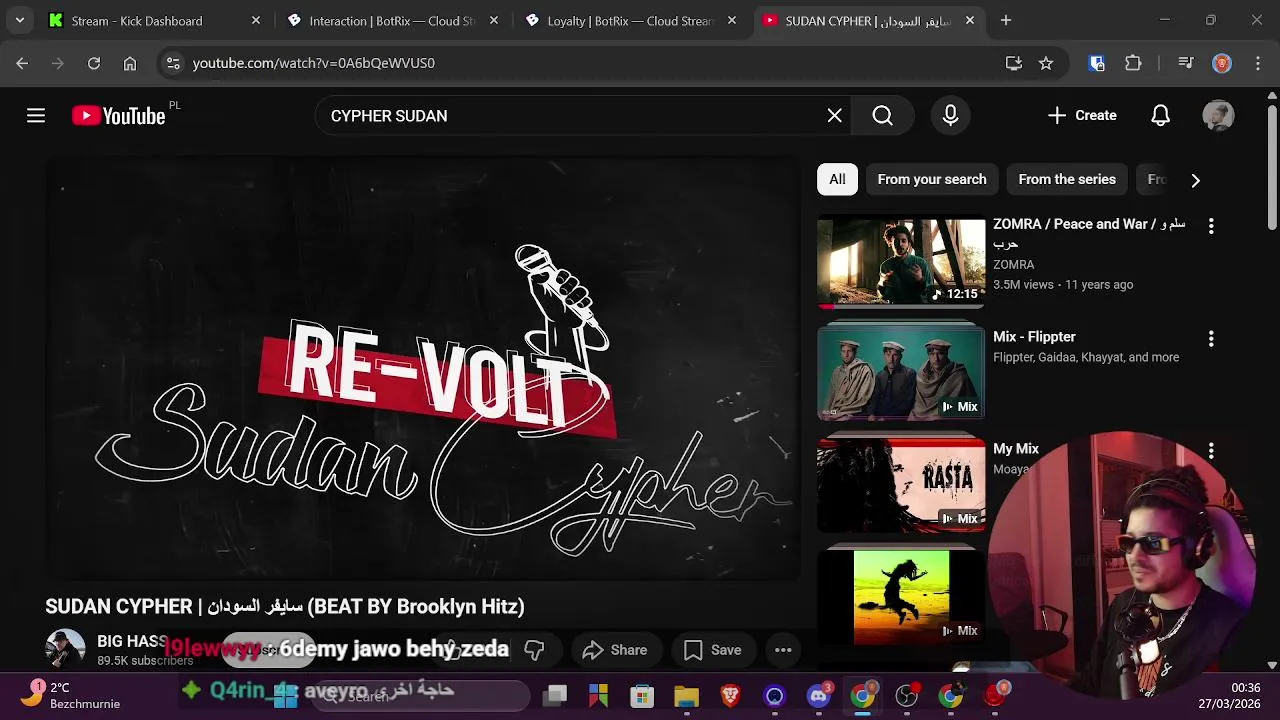The image size is (1280, 720).
Task: Open the YouTube account avatar menu
Action: 1218,116
